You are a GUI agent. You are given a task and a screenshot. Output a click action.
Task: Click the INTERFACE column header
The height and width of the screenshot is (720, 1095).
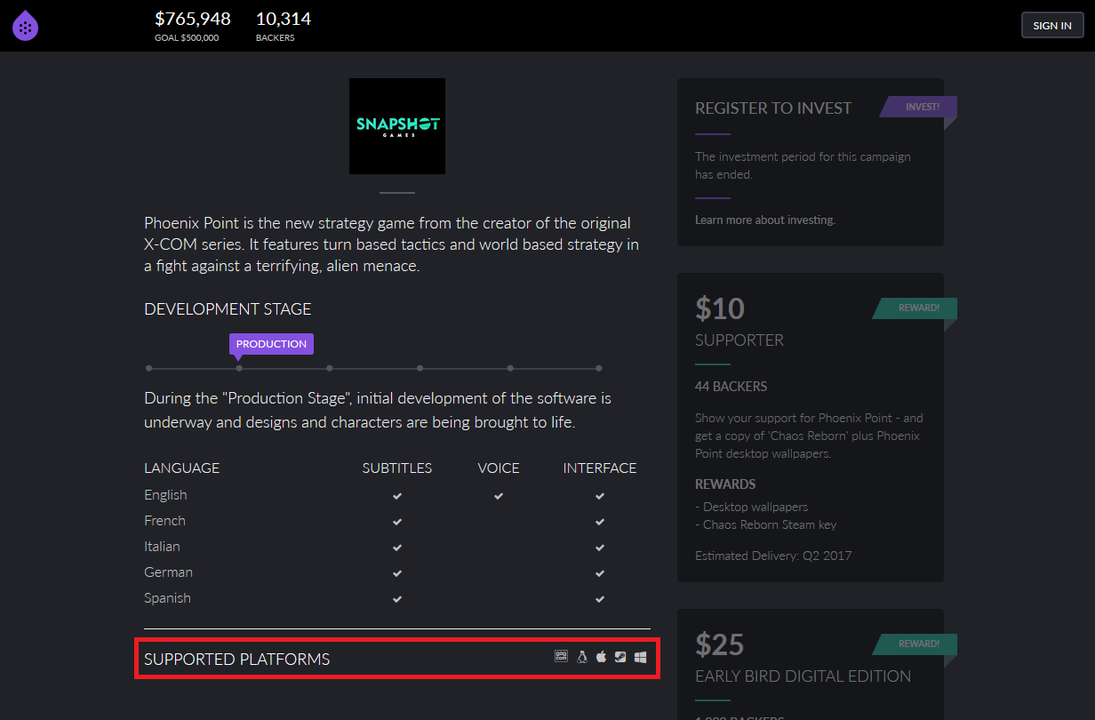tap(600, 468)
